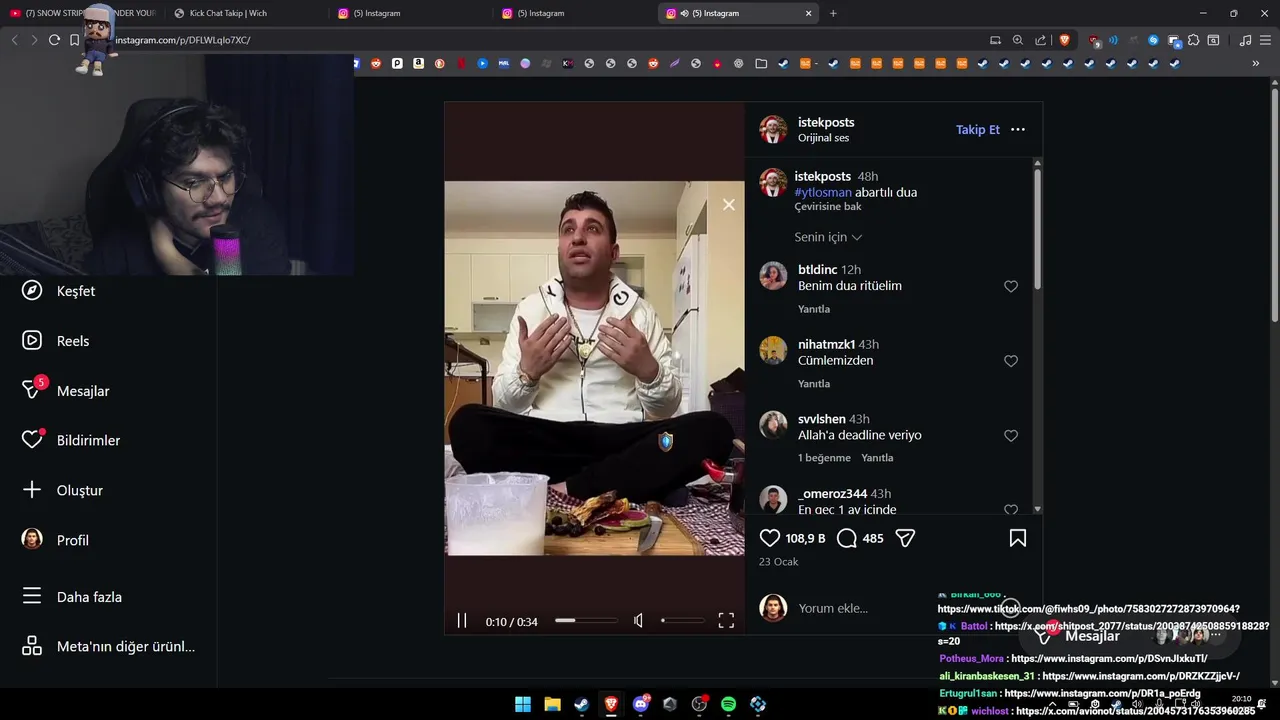Switch to the SNOW STRIPP YouTube tab
The image size is (1280, 720).
(82, 13)
